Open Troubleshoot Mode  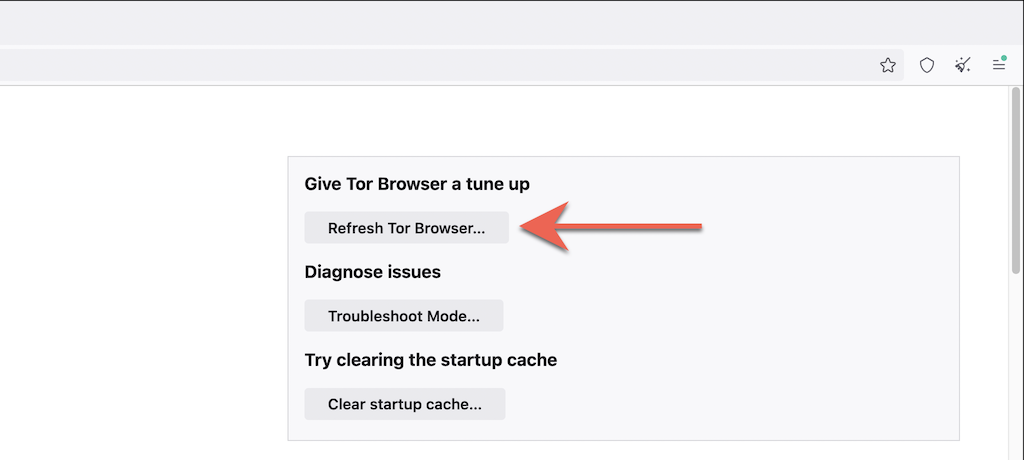403,316
